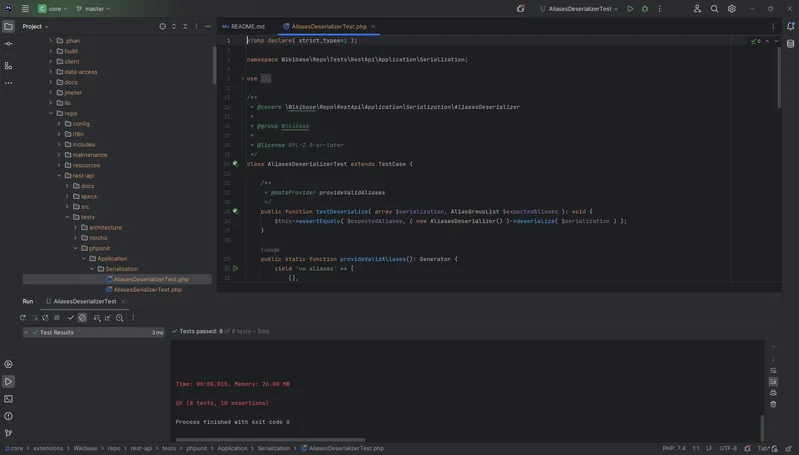Viewport: 799px width, 455px height.
Task: Collapse the Test Results node
Action: point(26,333)
